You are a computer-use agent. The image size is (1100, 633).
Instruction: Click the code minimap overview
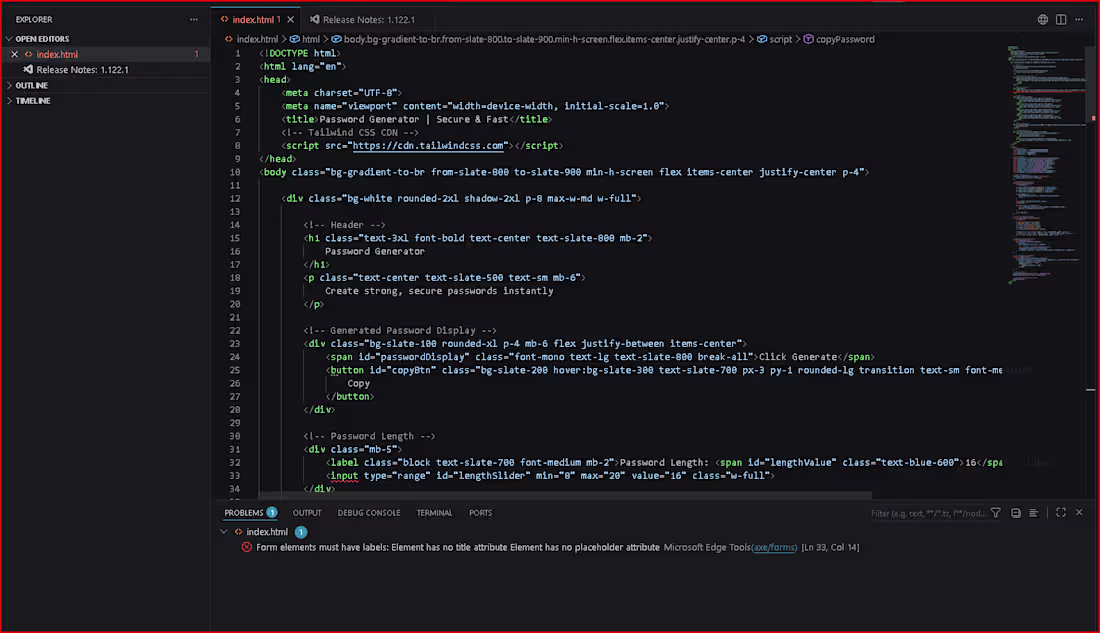[x=1047, y=165]
